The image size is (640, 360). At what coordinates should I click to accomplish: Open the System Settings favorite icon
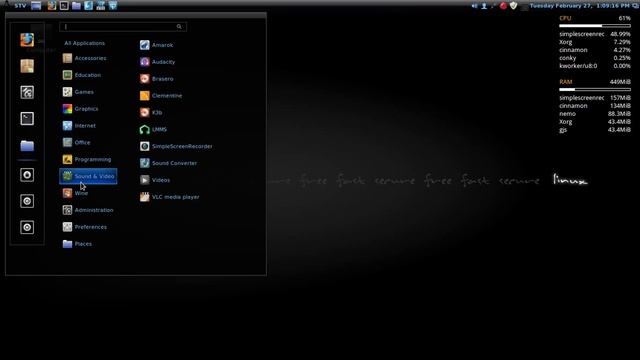(x=27, y=93)
